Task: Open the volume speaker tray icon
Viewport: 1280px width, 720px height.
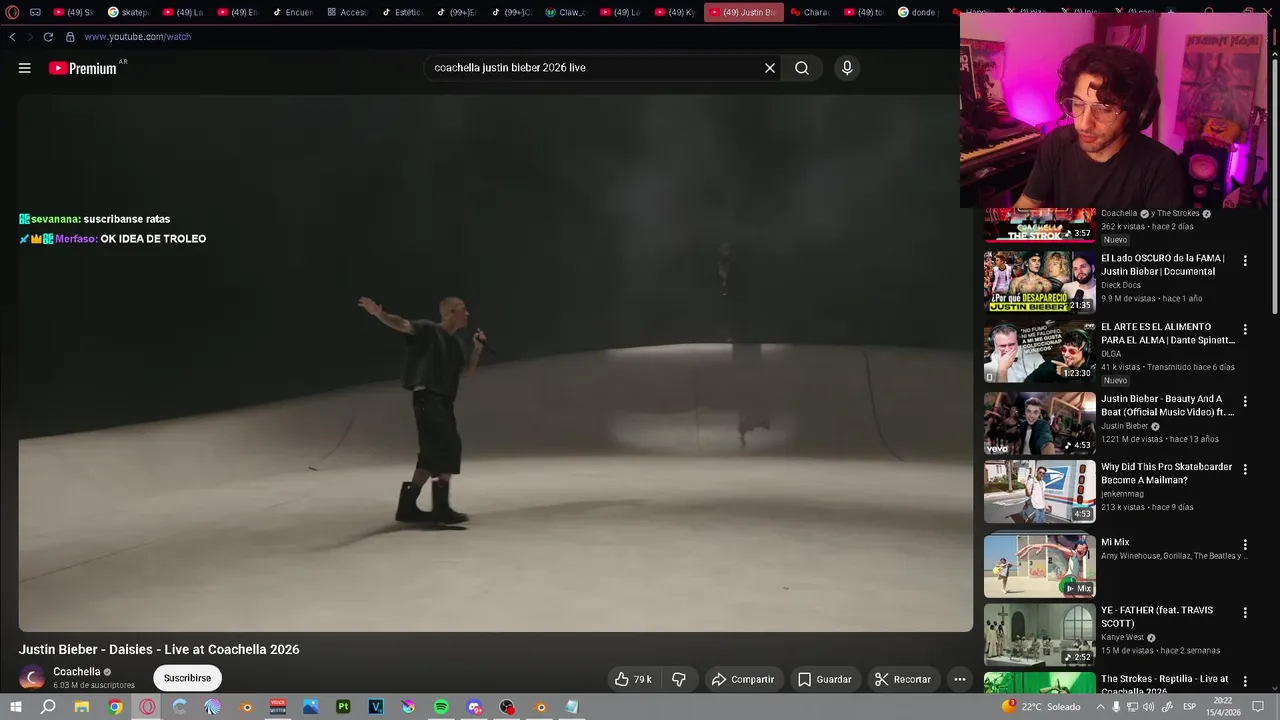Action: (x=1149, y=707)
